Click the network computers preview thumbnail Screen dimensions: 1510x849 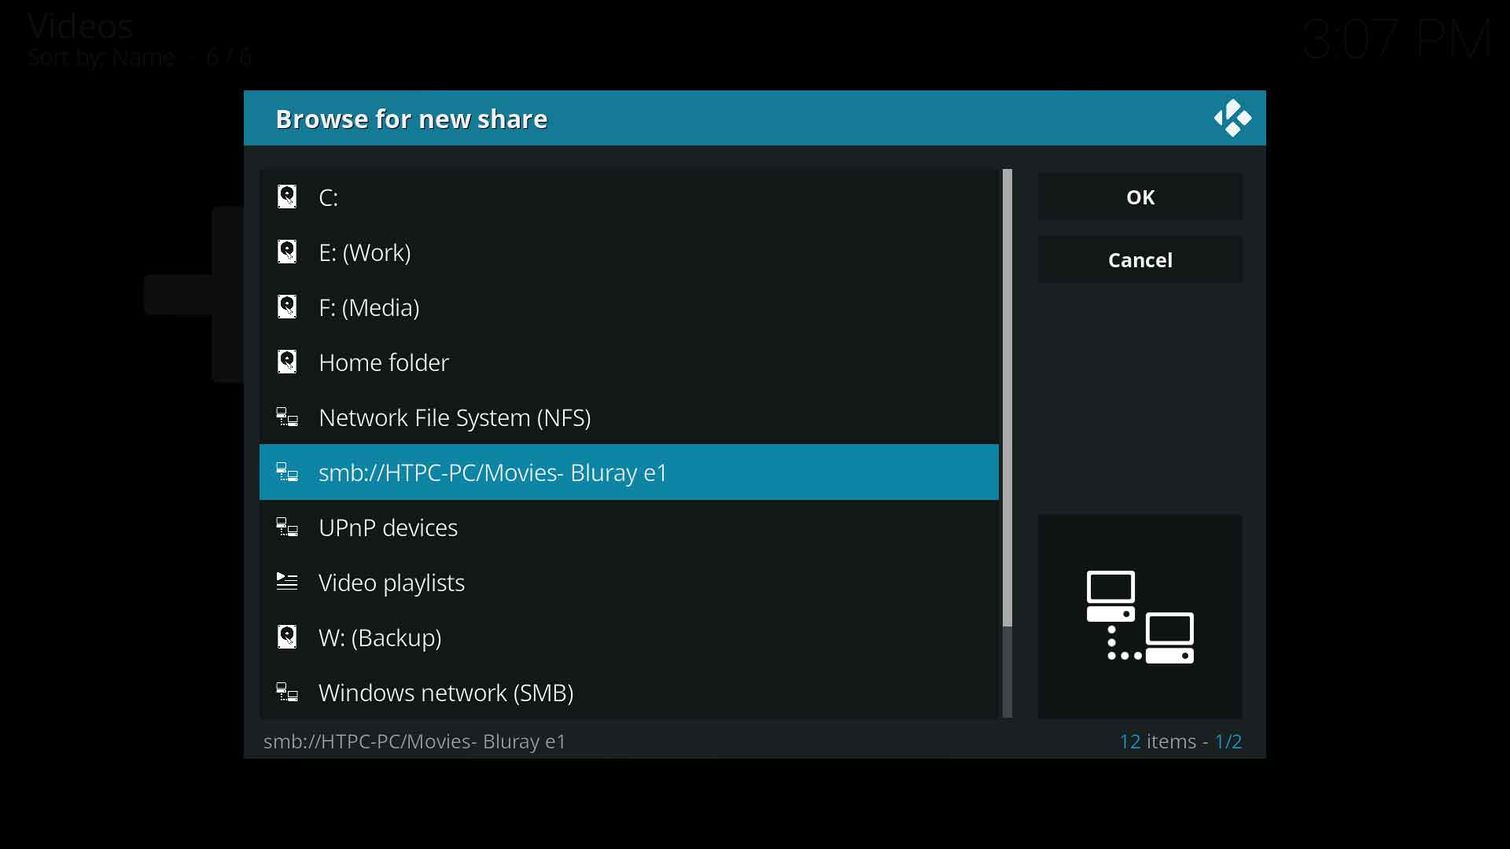[x=1140, y=616]
